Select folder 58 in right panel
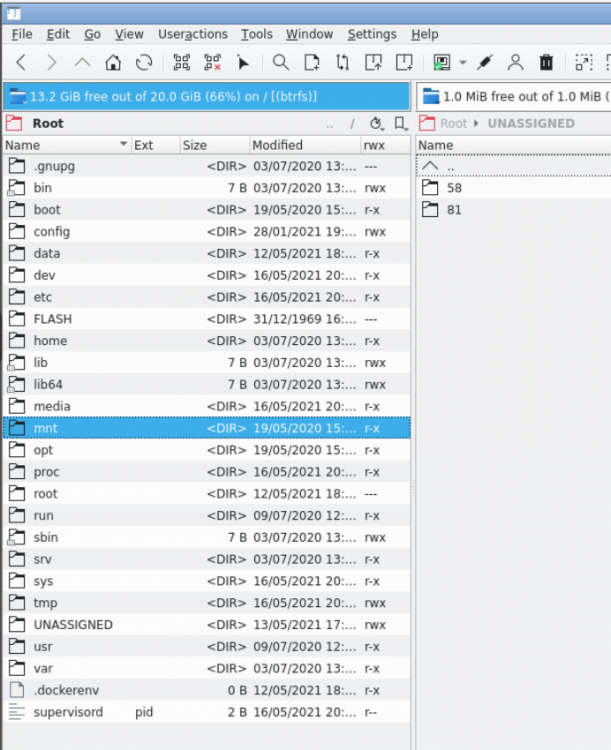Viewport: 611px width, 750px height. (514, 188)
